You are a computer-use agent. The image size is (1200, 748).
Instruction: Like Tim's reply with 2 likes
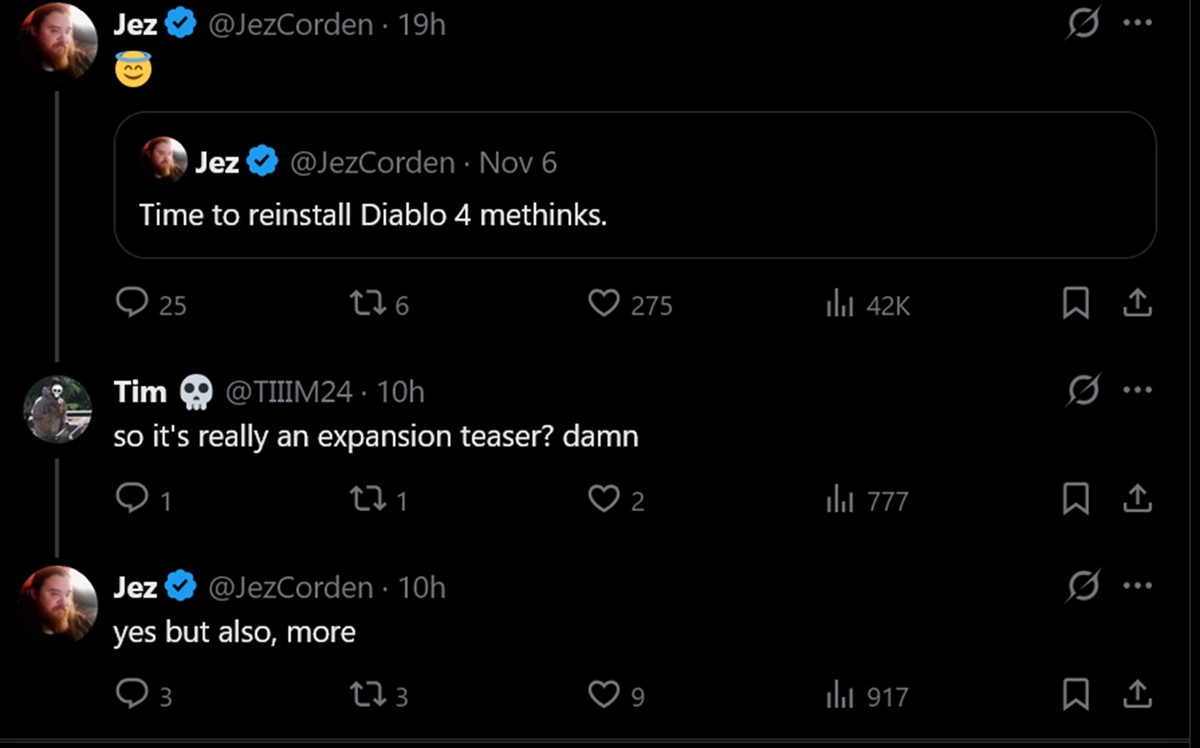[x=603, y=499]
